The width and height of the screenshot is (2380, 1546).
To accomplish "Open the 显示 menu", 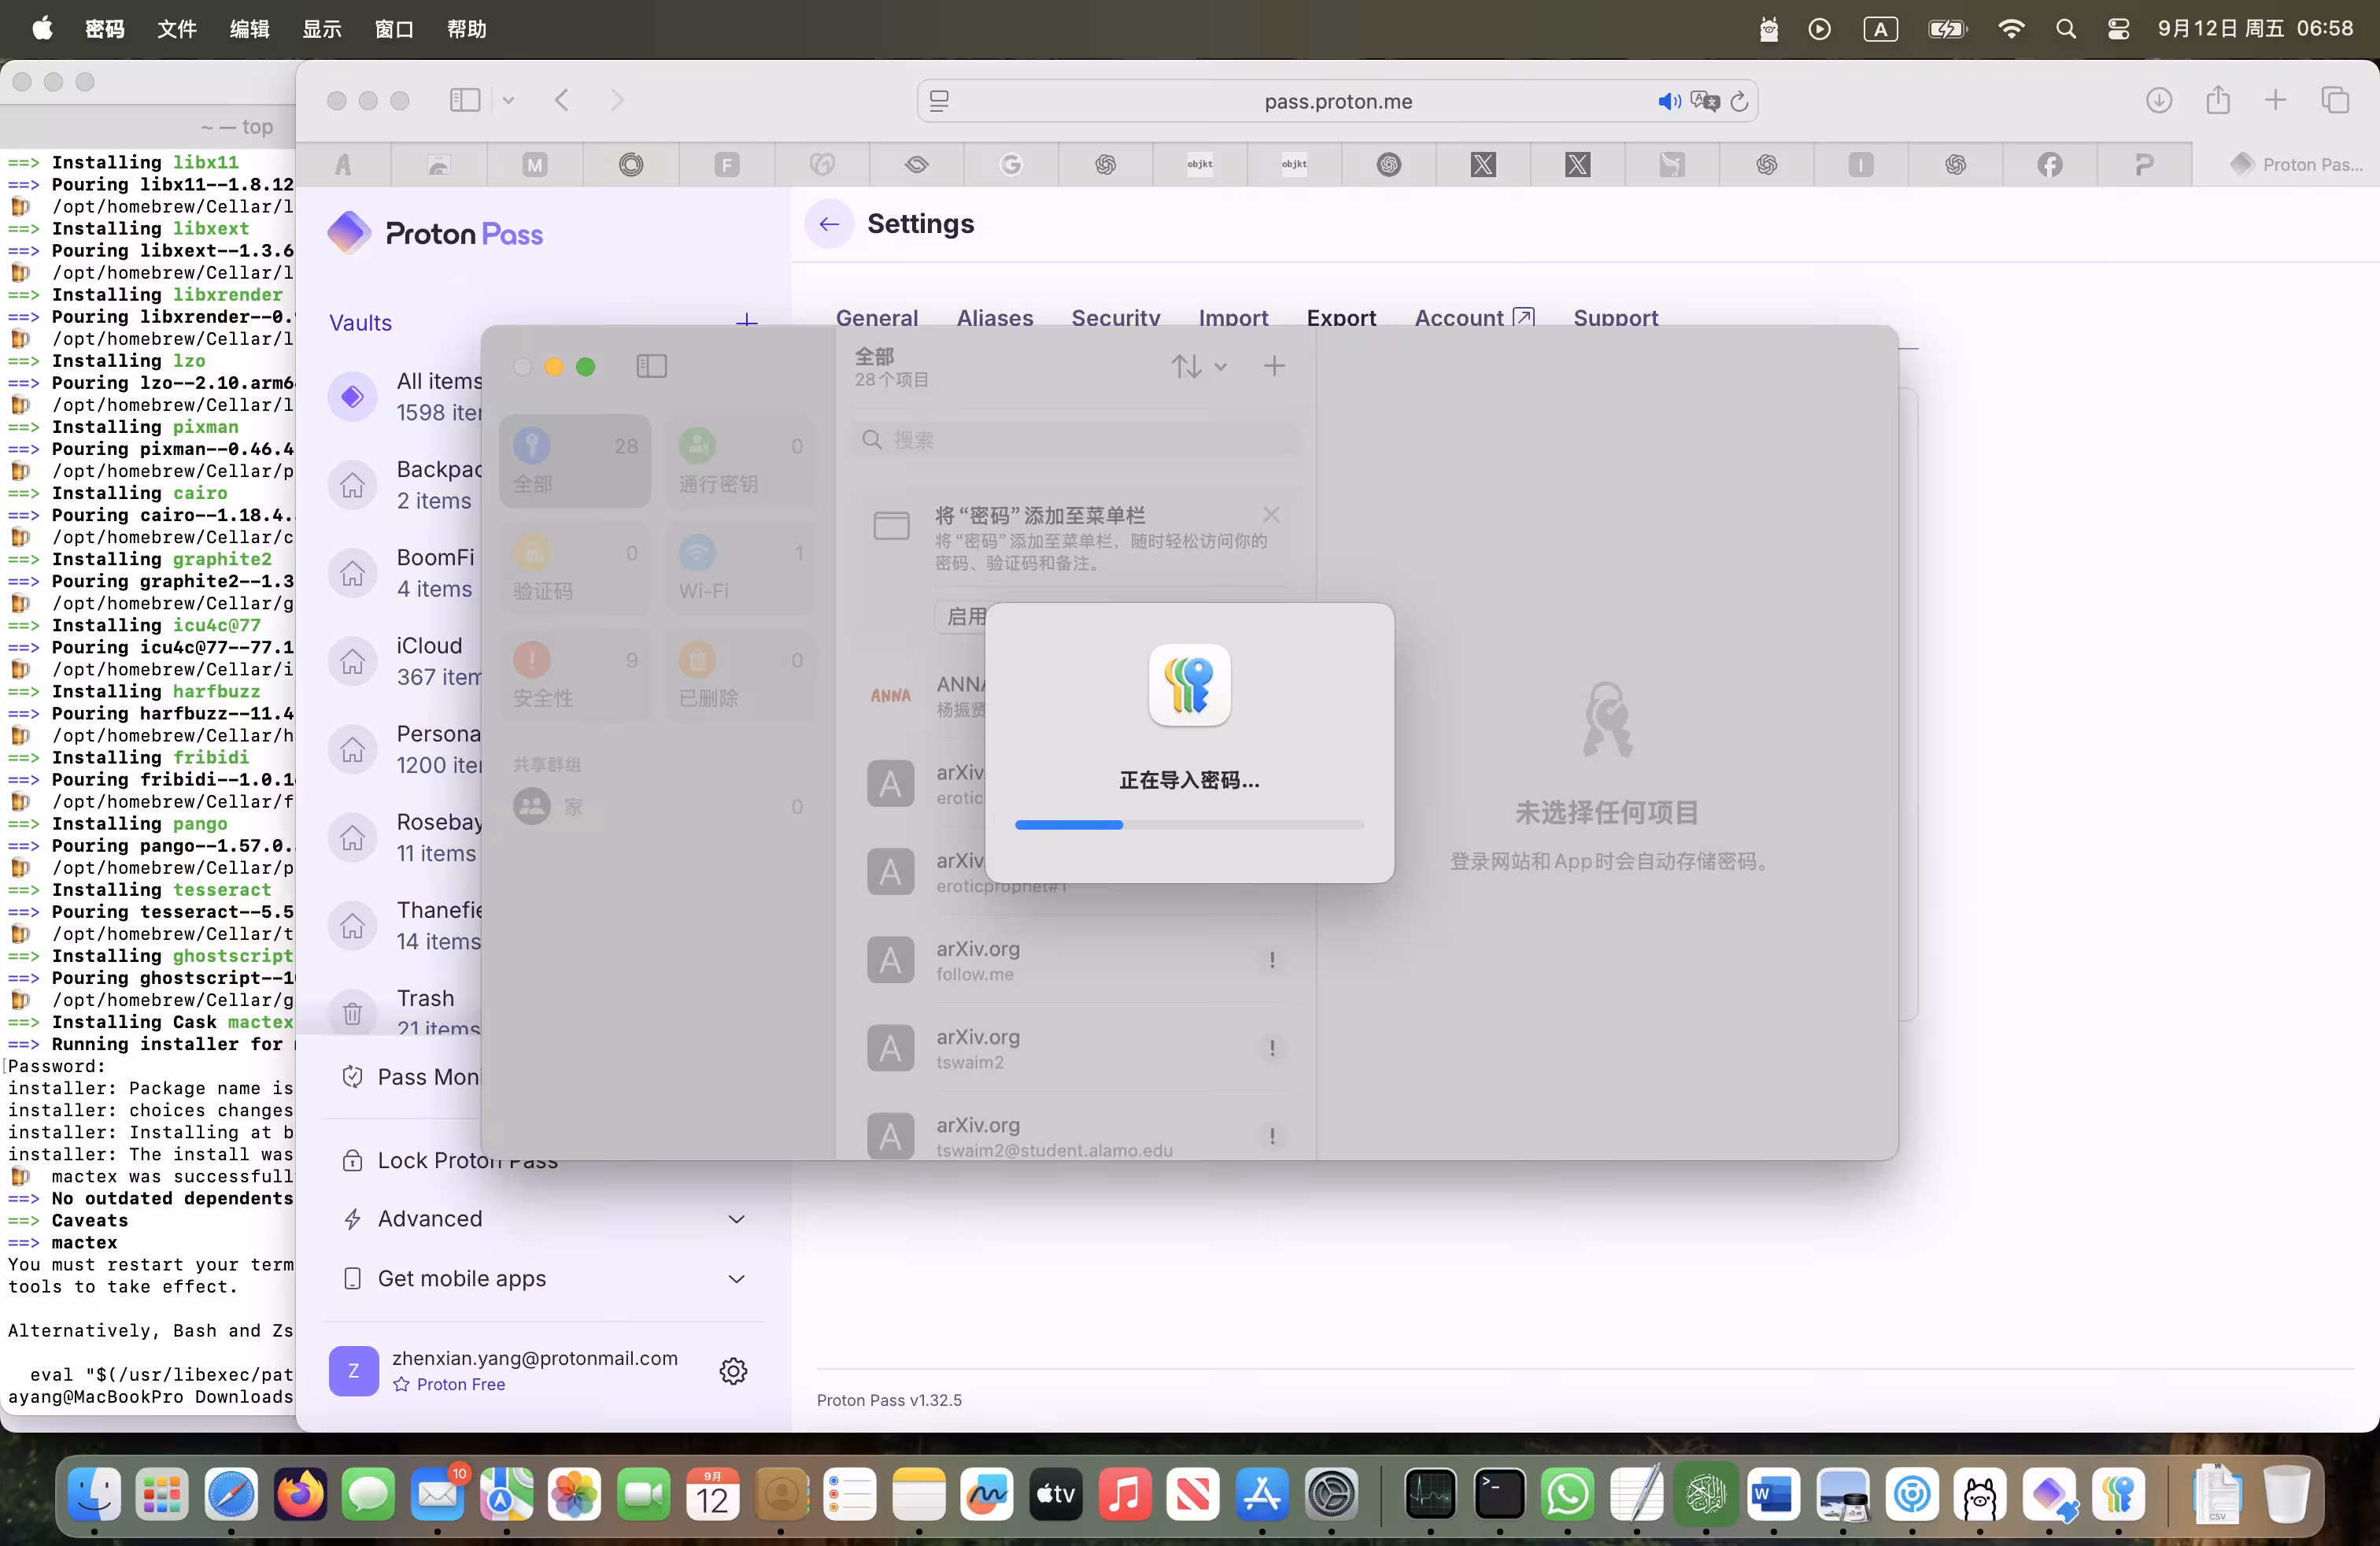I will [x=322, y=28].
